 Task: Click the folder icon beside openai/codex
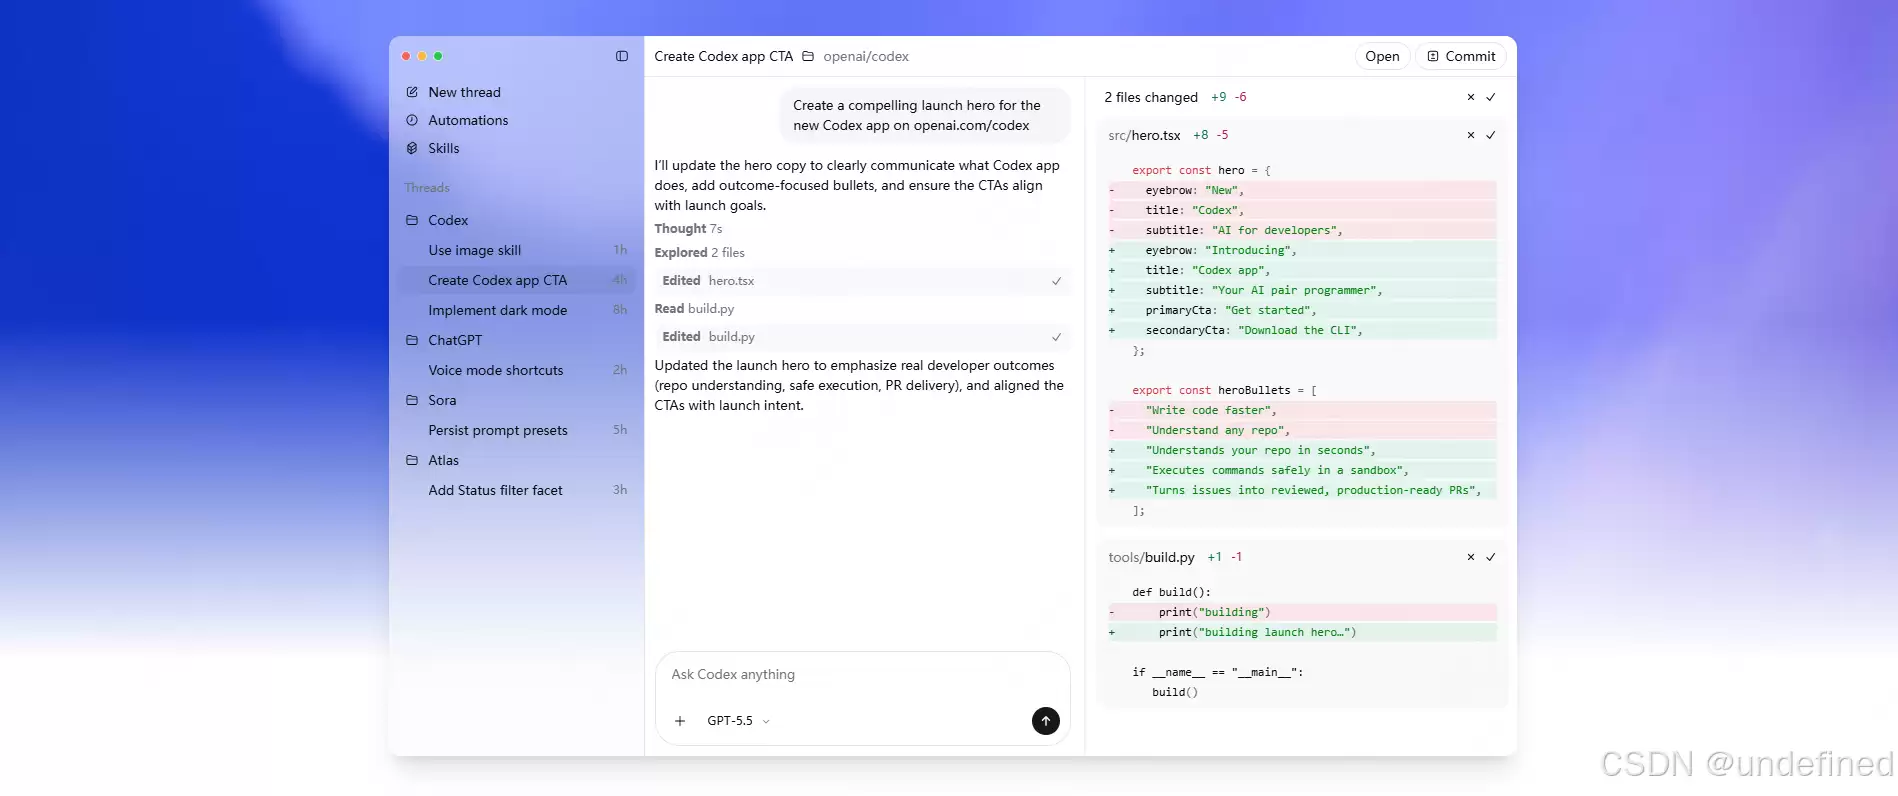(808, 56)
